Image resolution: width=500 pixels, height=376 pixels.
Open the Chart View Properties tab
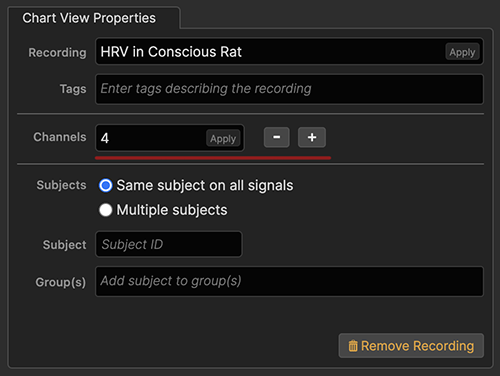(x=89, y=18)
